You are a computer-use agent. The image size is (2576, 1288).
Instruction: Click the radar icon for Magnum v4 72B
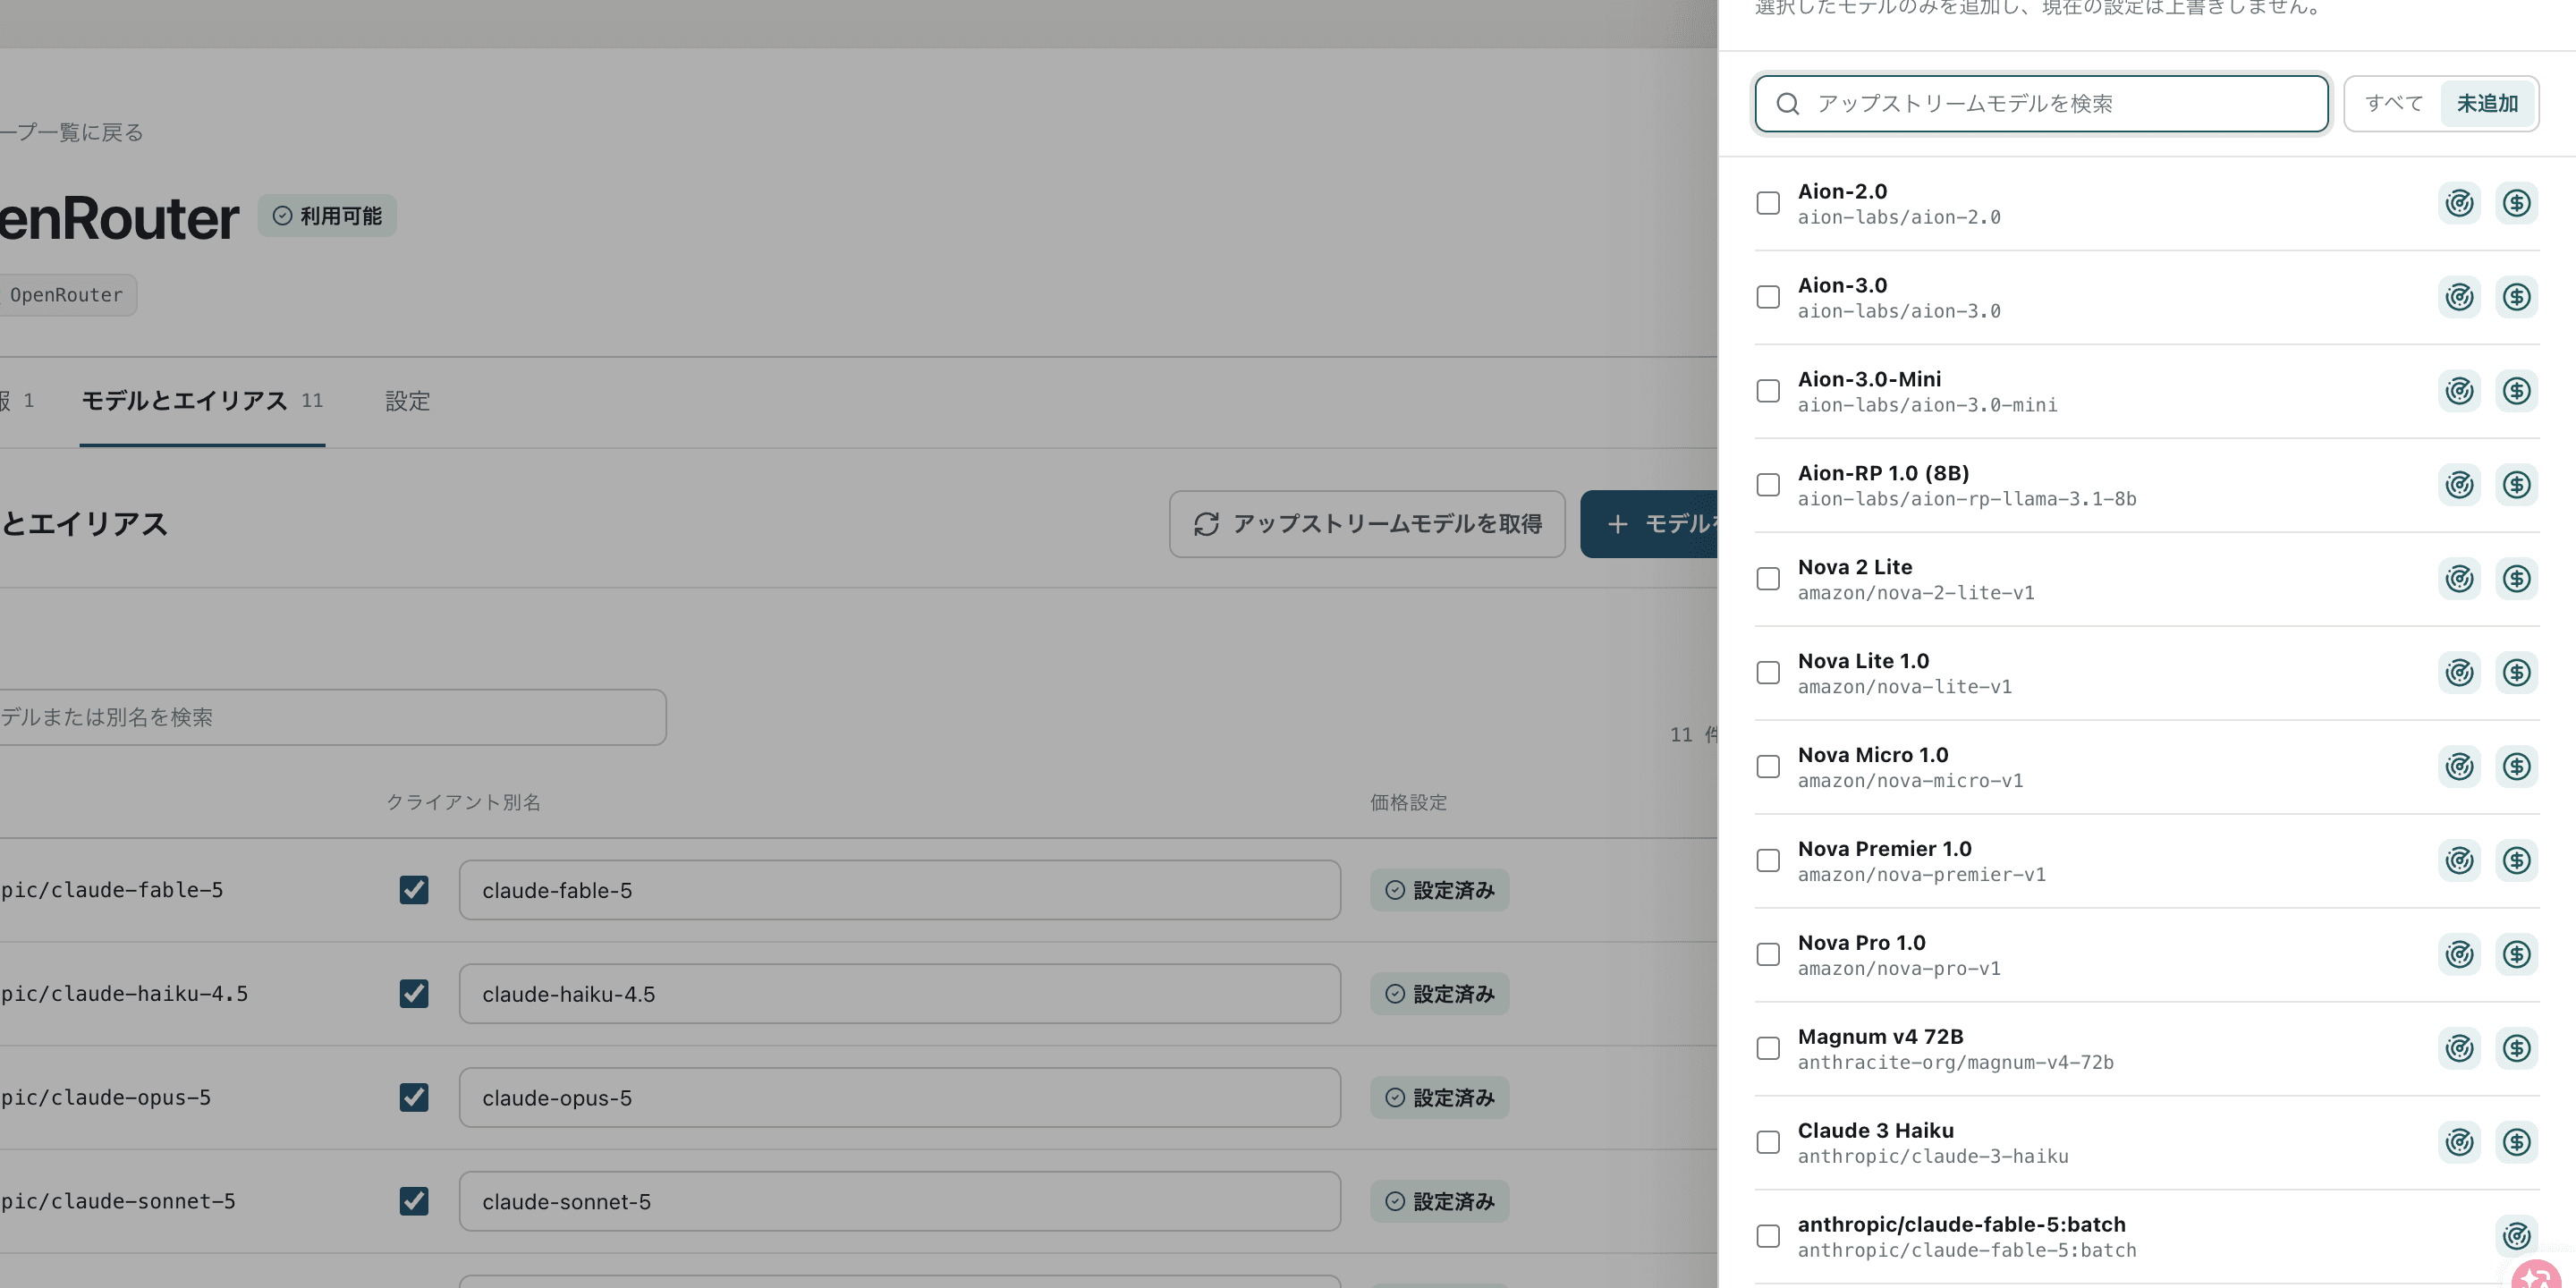point(2459,1049)
